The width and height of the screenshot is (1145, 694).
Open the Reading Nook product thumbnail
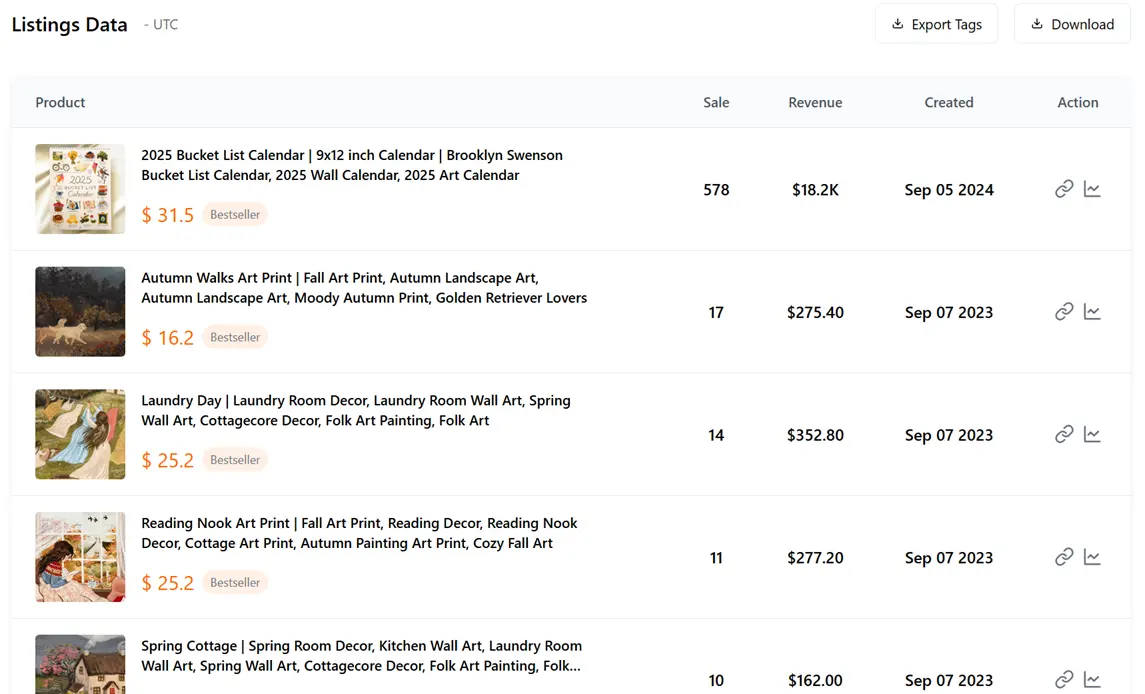click(x=80, y=557)
